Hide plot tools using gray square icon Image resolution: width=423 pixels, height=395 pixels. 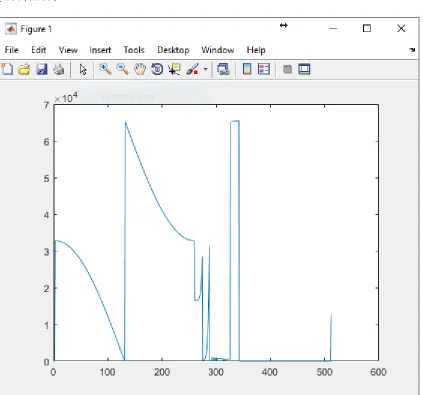287,69
